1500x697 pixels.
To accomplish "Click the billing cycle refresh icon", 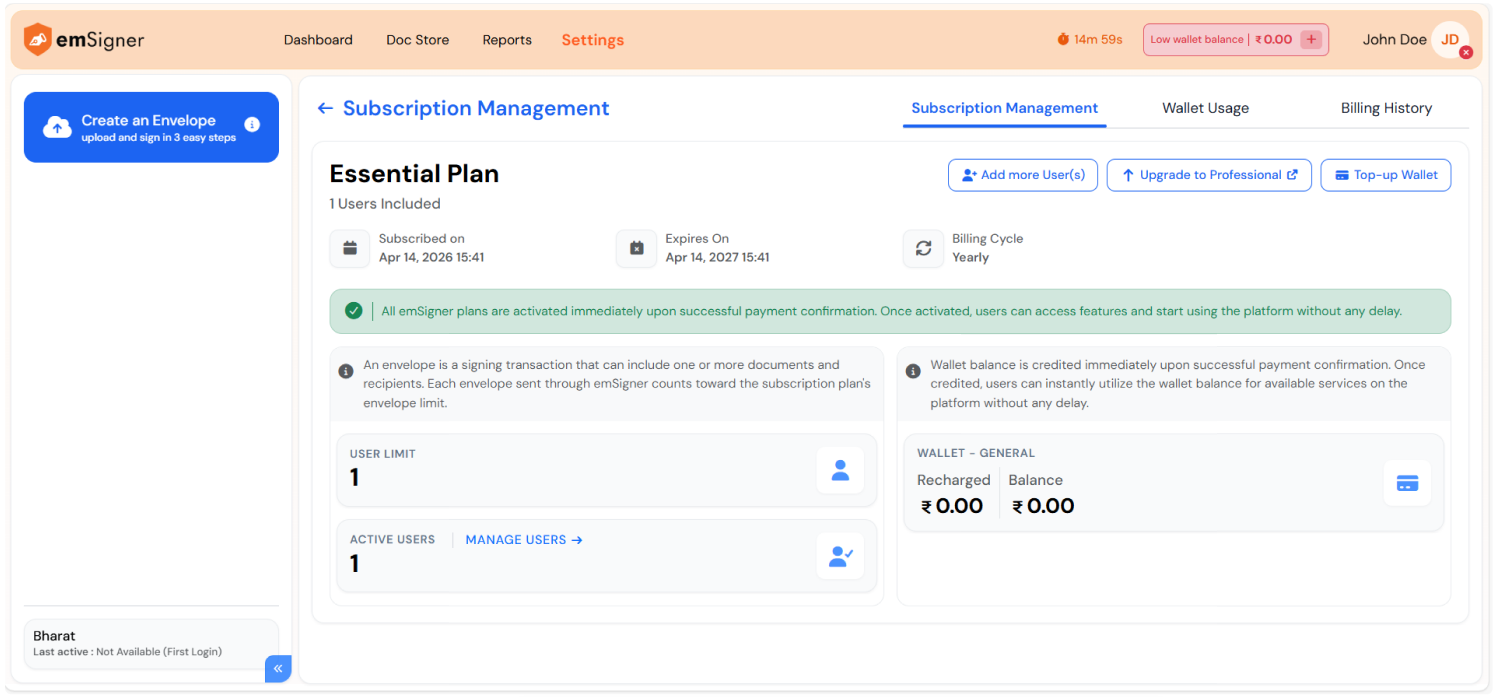I will click(x=923, y=248).
